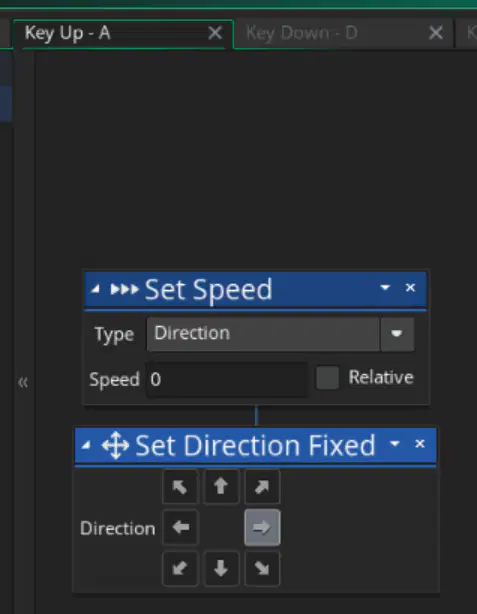Click the Speed value input field

(x=226, y=379)
